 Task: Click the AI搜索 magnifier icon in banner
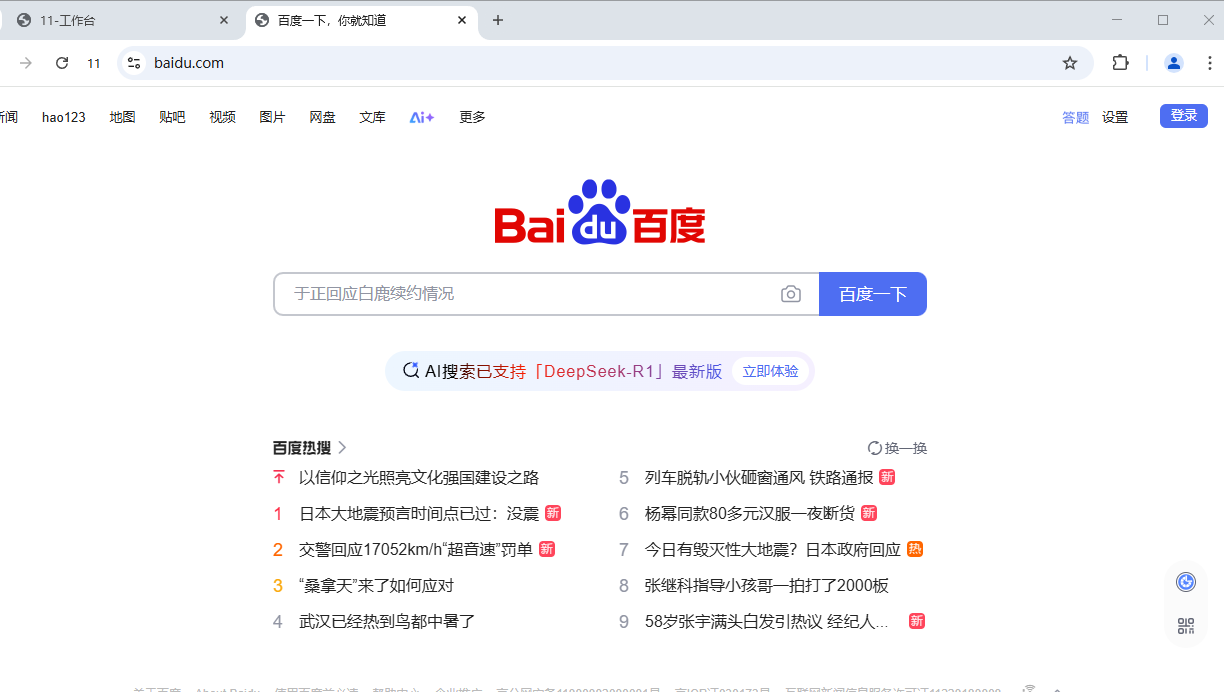tap(411, 371)
